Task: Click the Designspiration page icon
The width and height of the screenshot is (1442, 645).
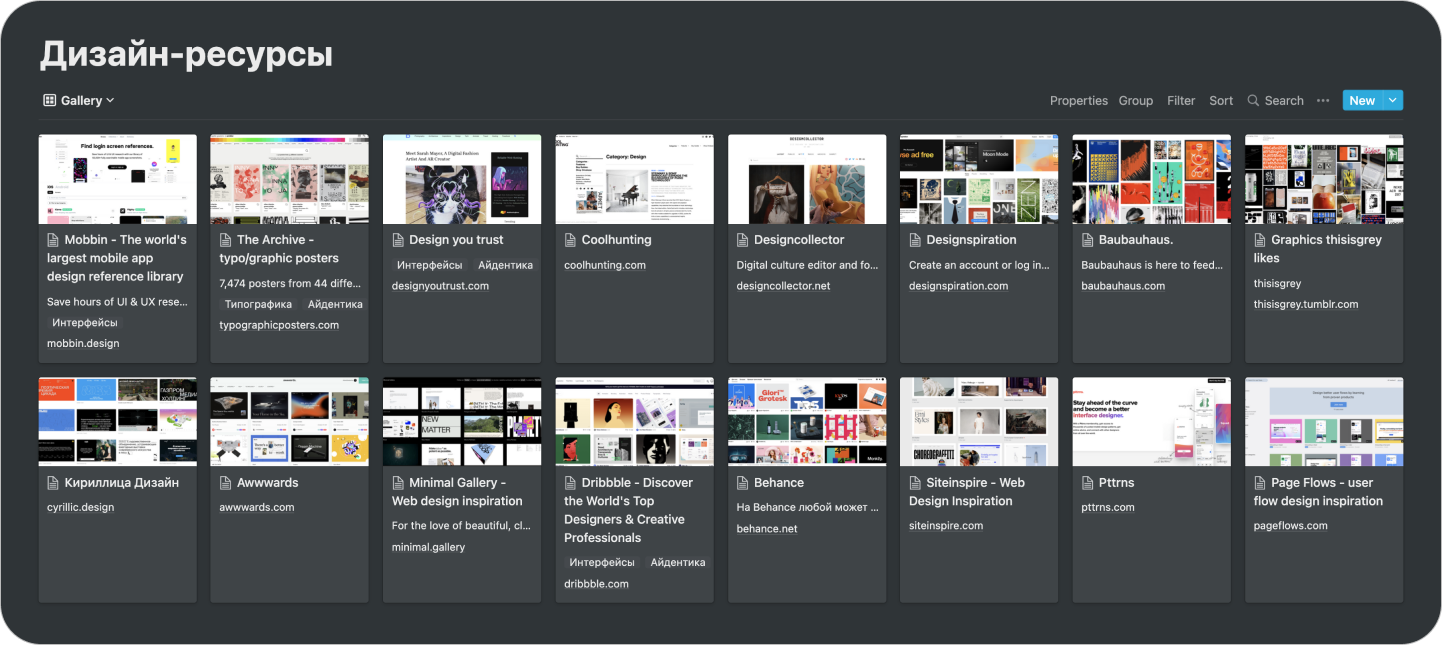Action: pyautogui.click(x=916, y=240)
